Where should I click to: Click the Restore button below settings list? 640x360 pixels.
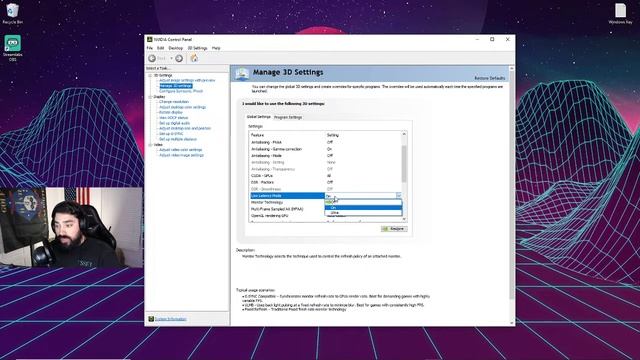tap(394, 229)
